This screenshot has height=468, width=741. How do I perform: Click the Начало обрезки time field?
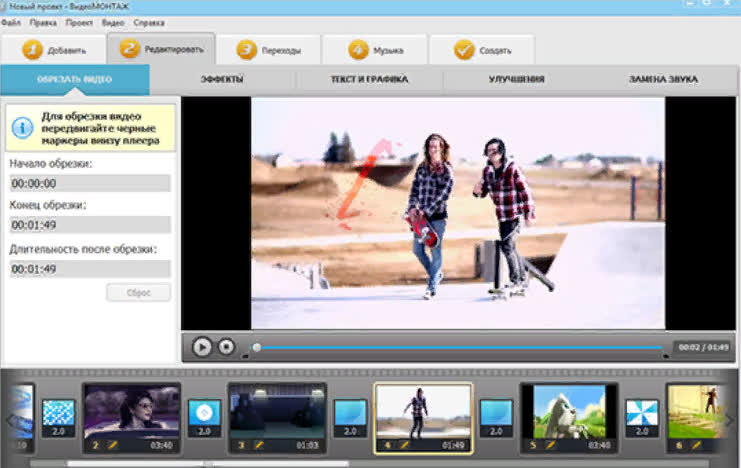pos(90,183)
